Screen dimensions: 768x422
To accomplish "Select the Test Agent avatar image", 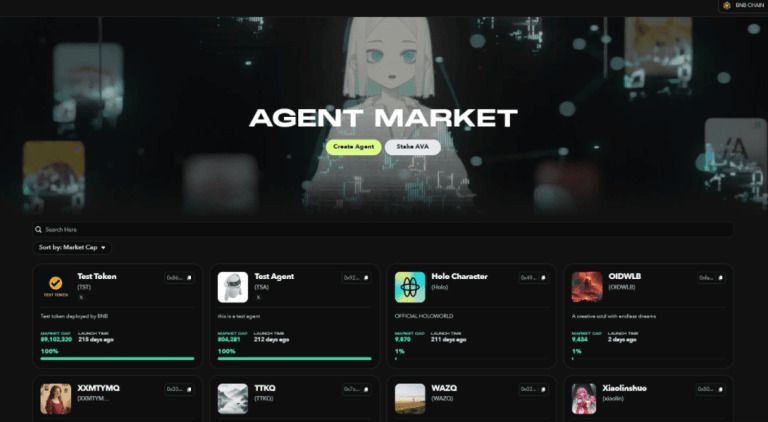I will [233, 287].
